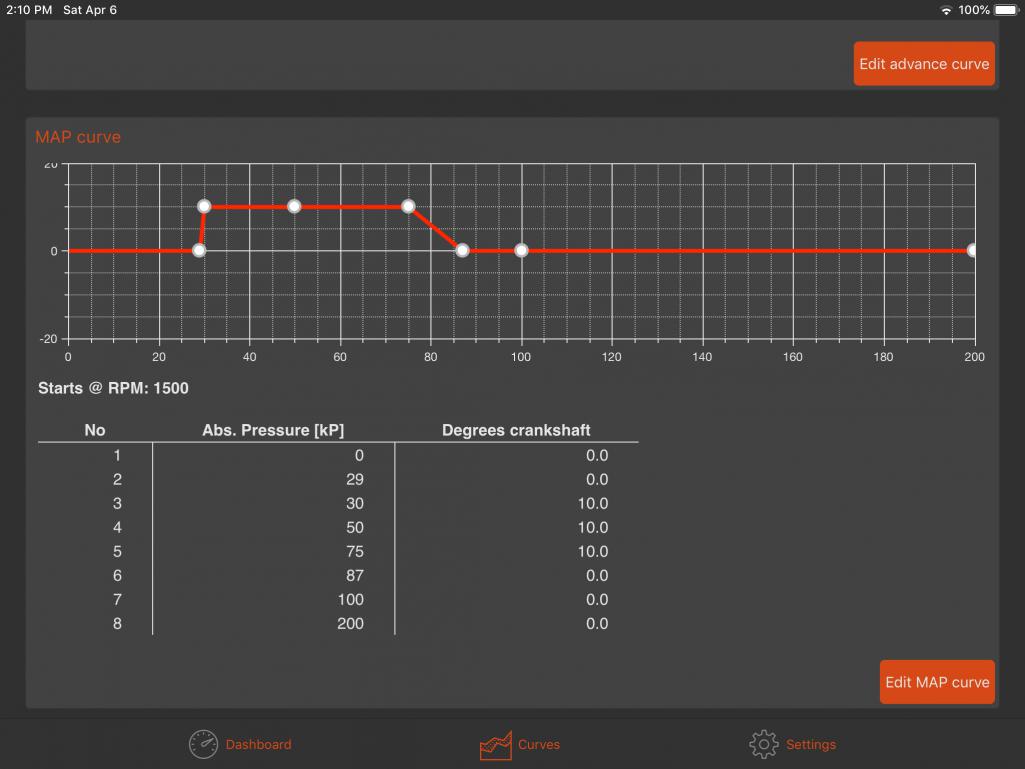Viewport: 1025px width, 769px height.
Task: Tap the Settings gear icon
Action: [763, 744]
